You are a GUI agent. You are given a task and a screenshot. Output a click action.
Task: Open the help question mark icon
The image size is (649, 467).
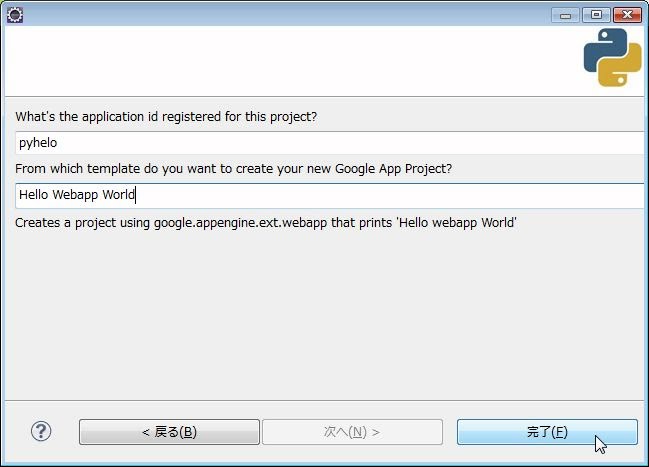[40, 431]
